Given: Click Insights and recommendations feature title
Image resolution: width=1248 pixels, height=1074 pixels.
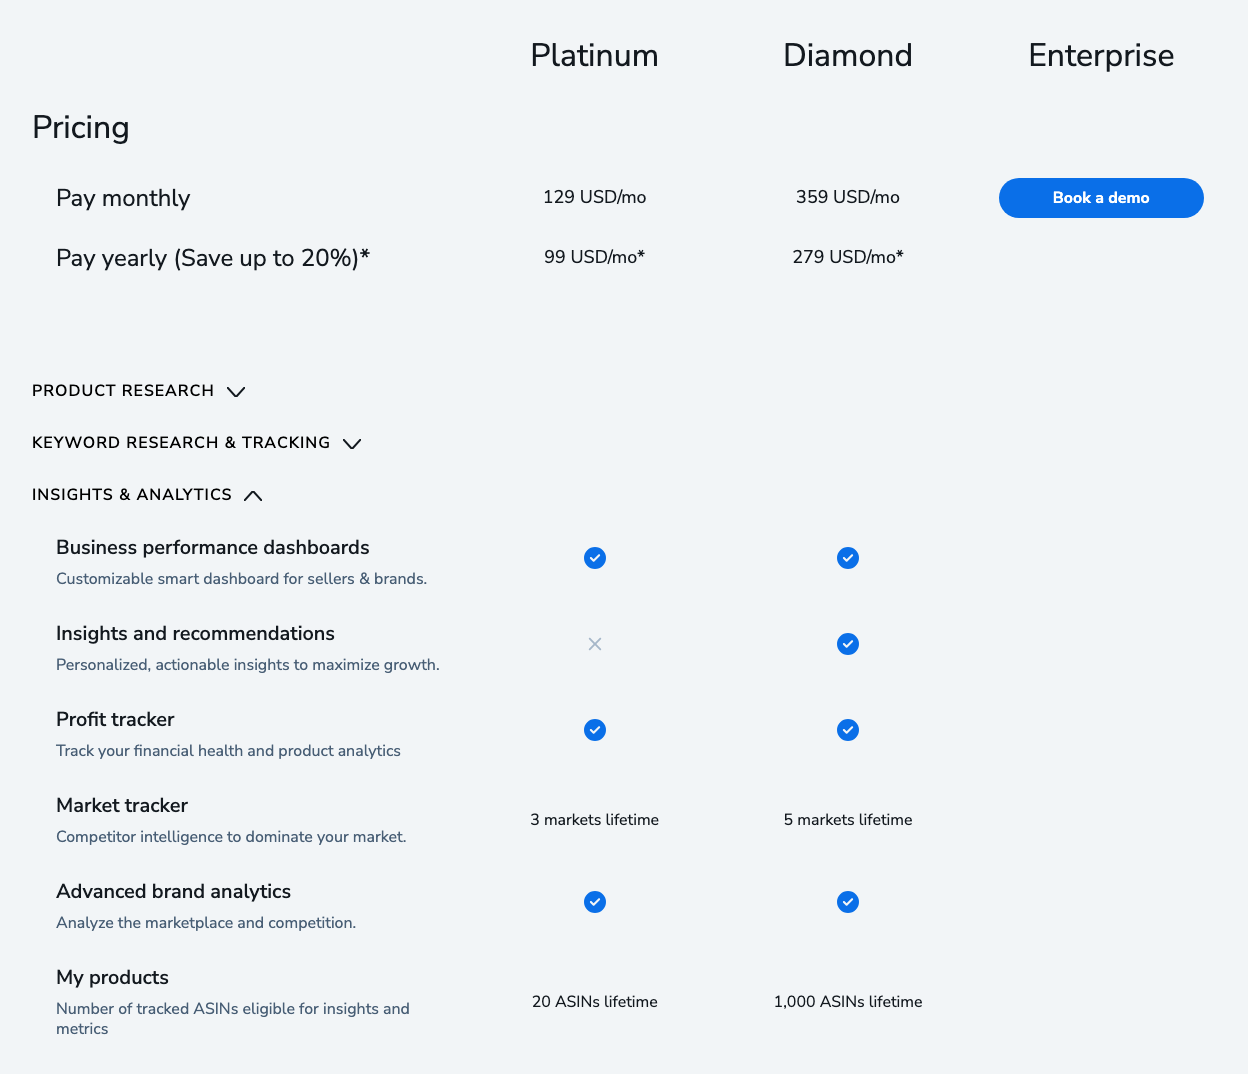Looking at the screenshot, I should [195, 633].
